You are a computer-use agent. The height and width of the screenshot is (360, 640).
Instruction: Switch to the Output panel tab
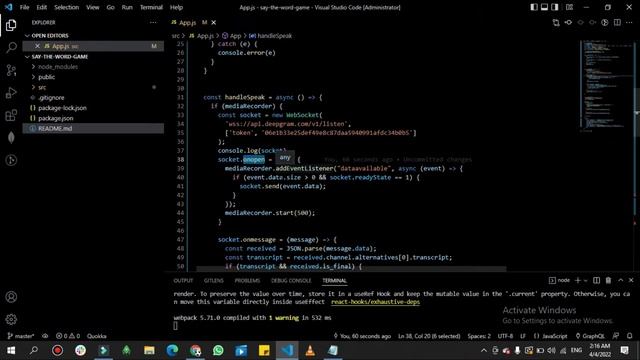183,280
